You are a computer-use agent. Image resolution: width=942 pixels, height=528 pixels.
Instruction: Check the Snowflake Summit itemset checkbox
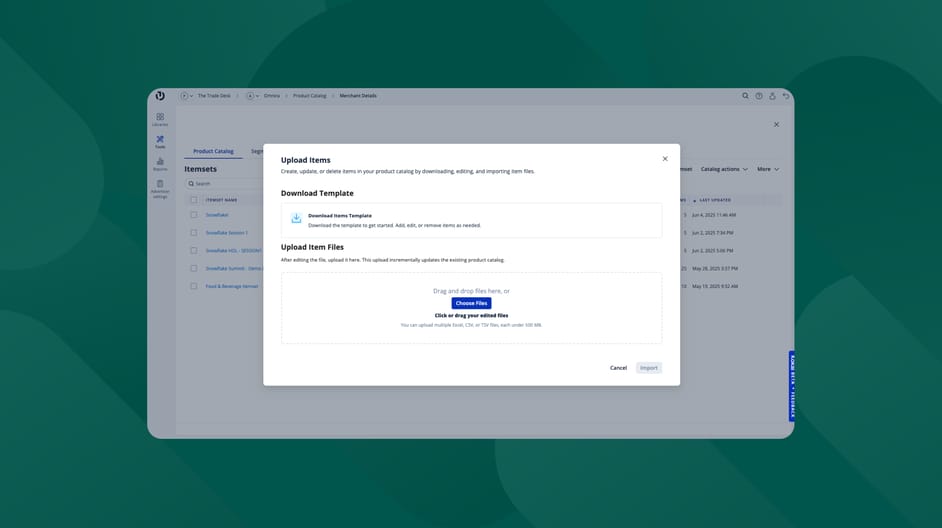(193, 269)
